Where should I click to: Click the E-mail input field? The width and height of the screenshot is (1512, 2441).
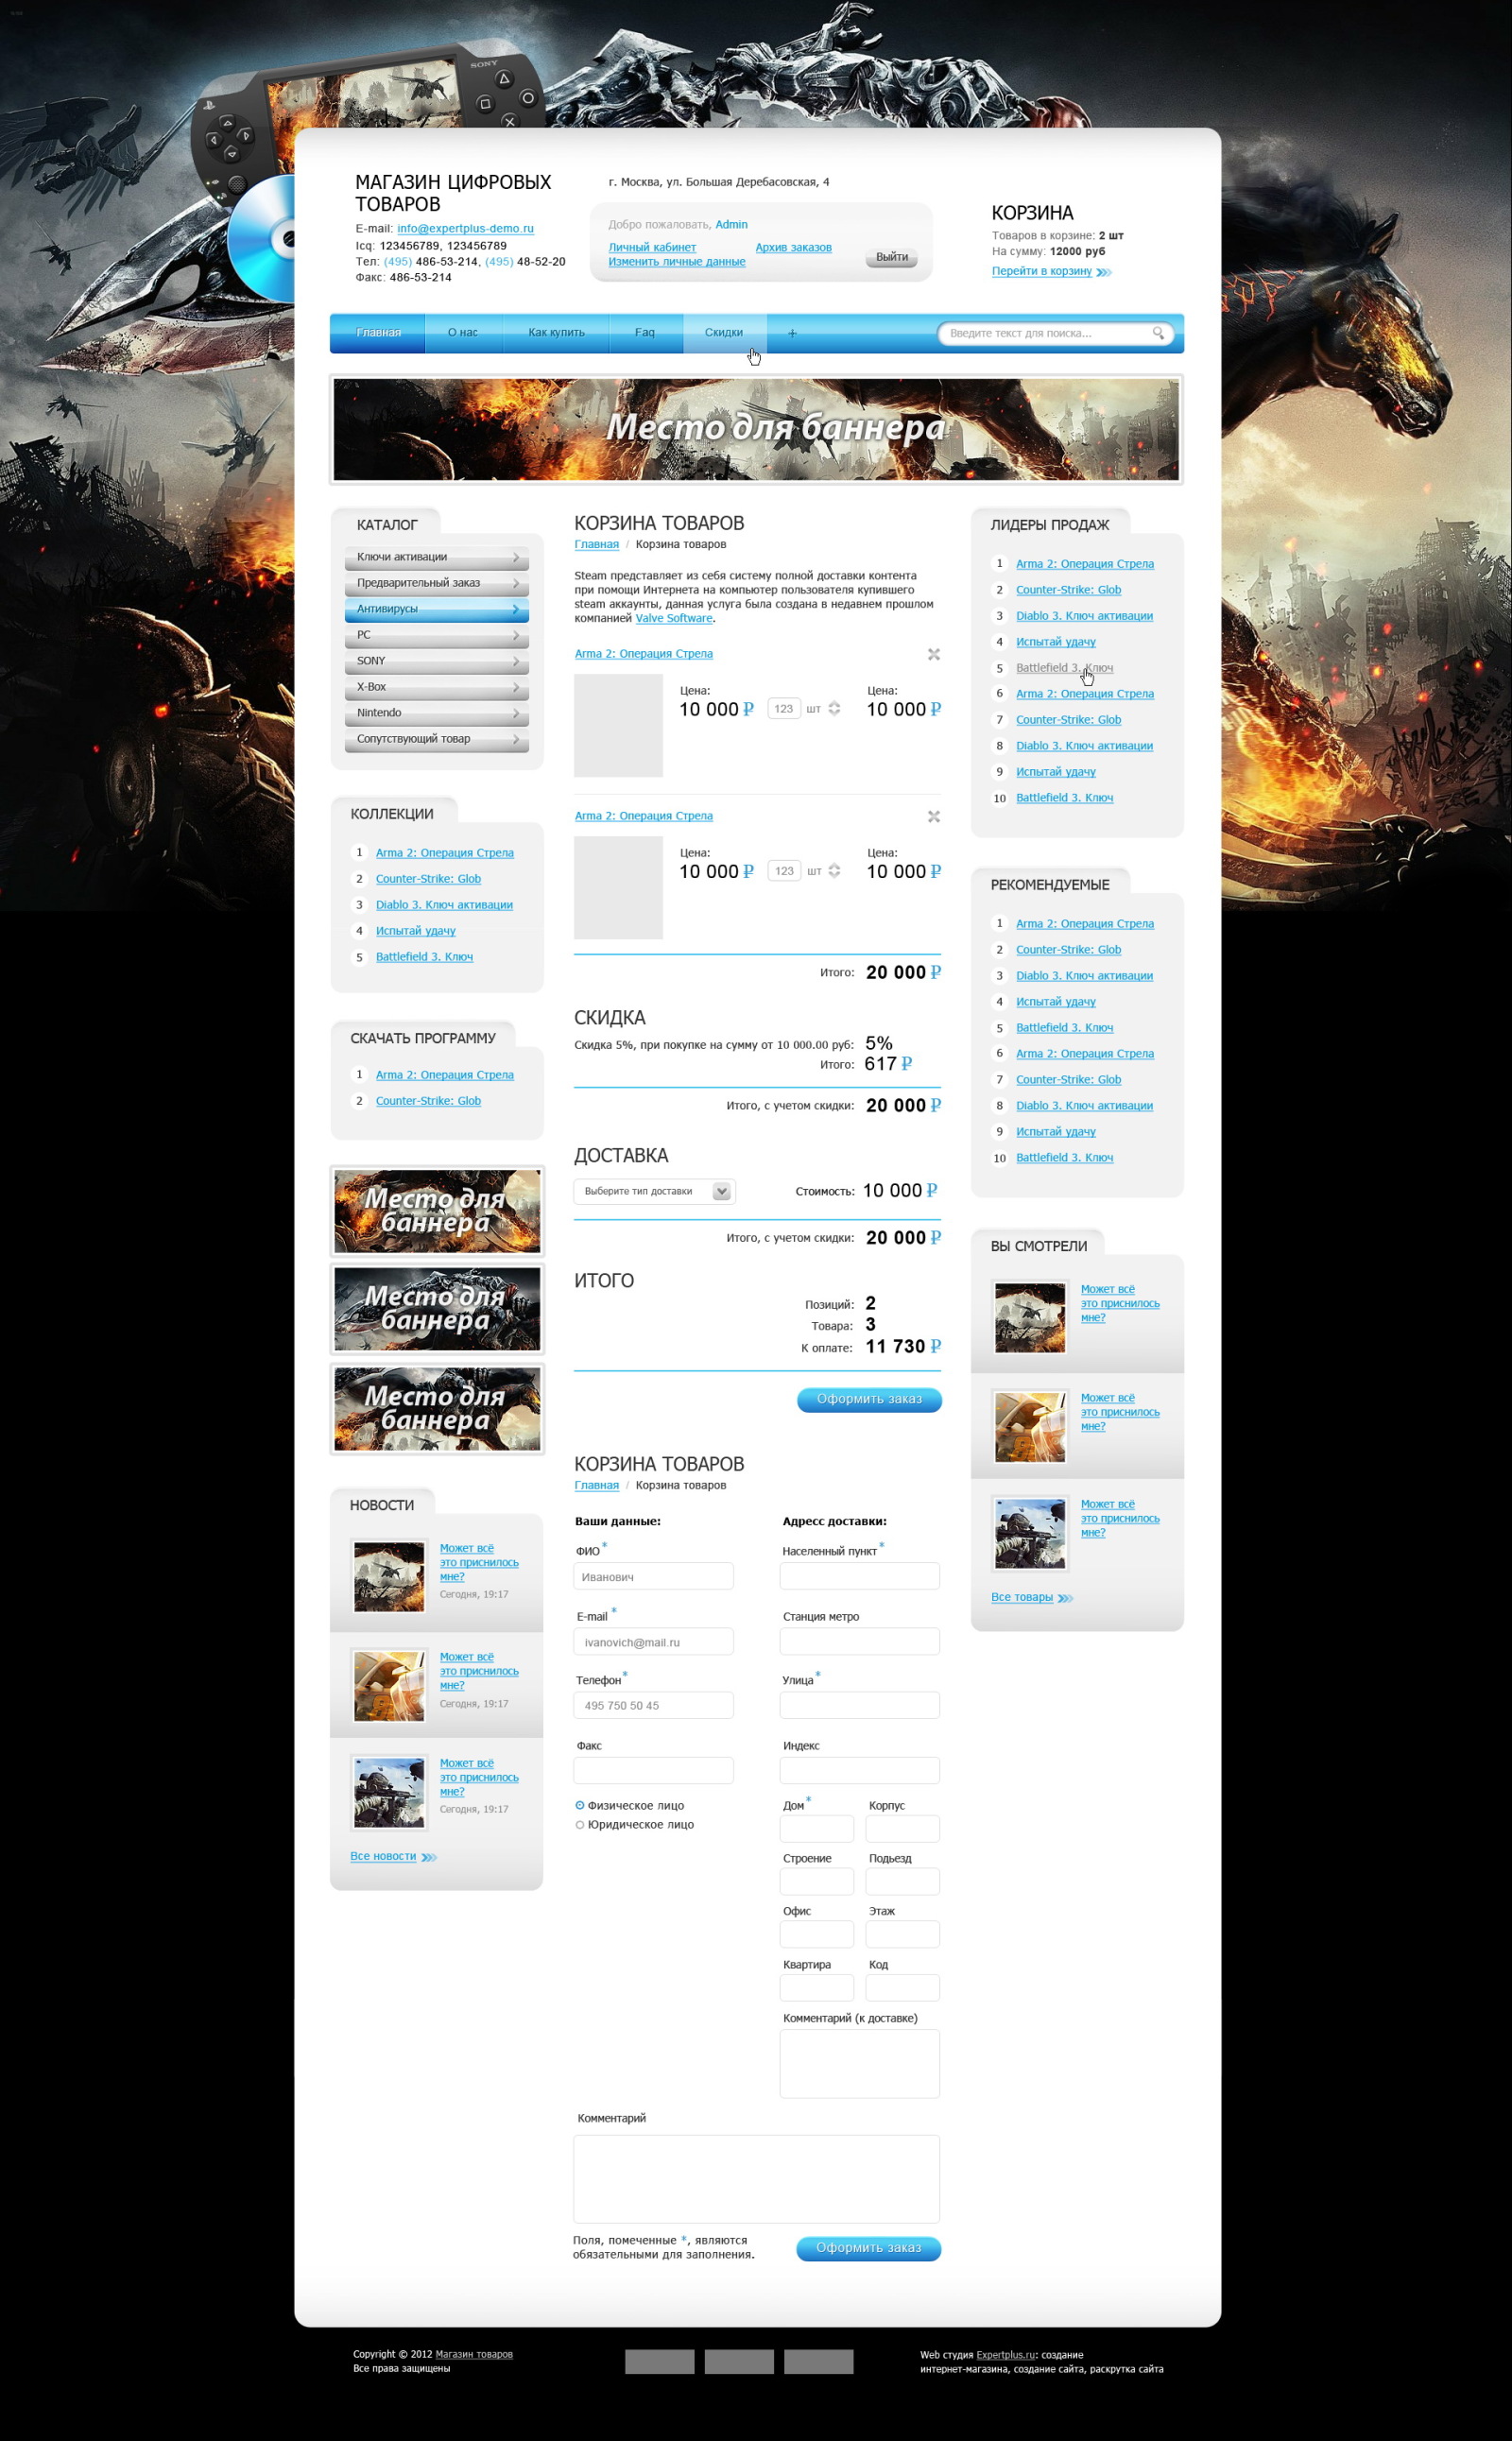(653, 1641)
